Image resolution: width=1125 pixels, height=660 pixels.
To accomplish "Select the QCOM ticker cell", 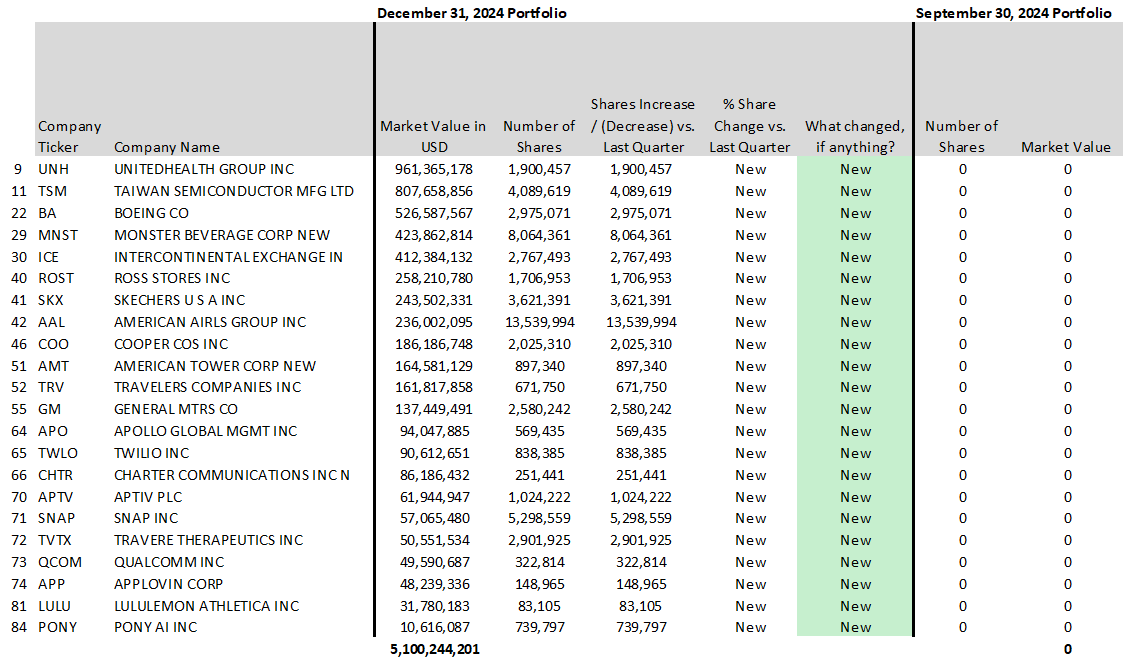I will point(60,562).
